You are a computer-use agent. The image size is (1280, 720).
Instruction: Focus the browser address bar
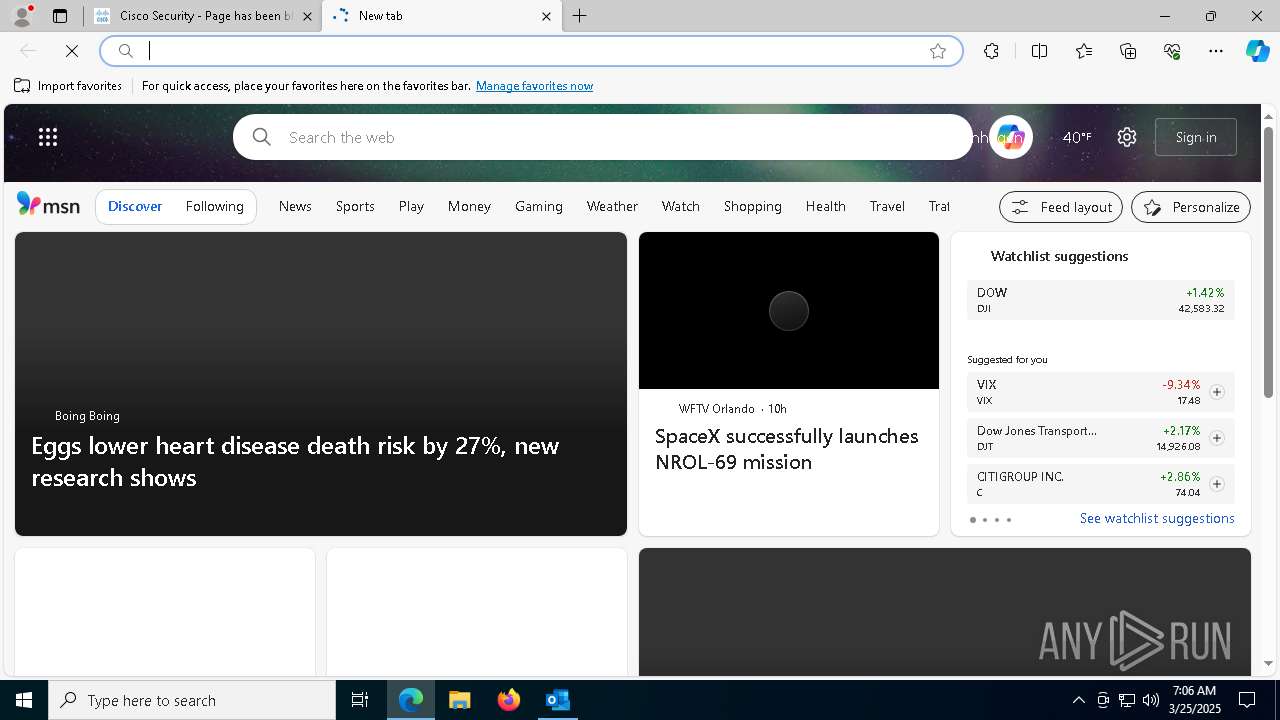tap(530, 51)
